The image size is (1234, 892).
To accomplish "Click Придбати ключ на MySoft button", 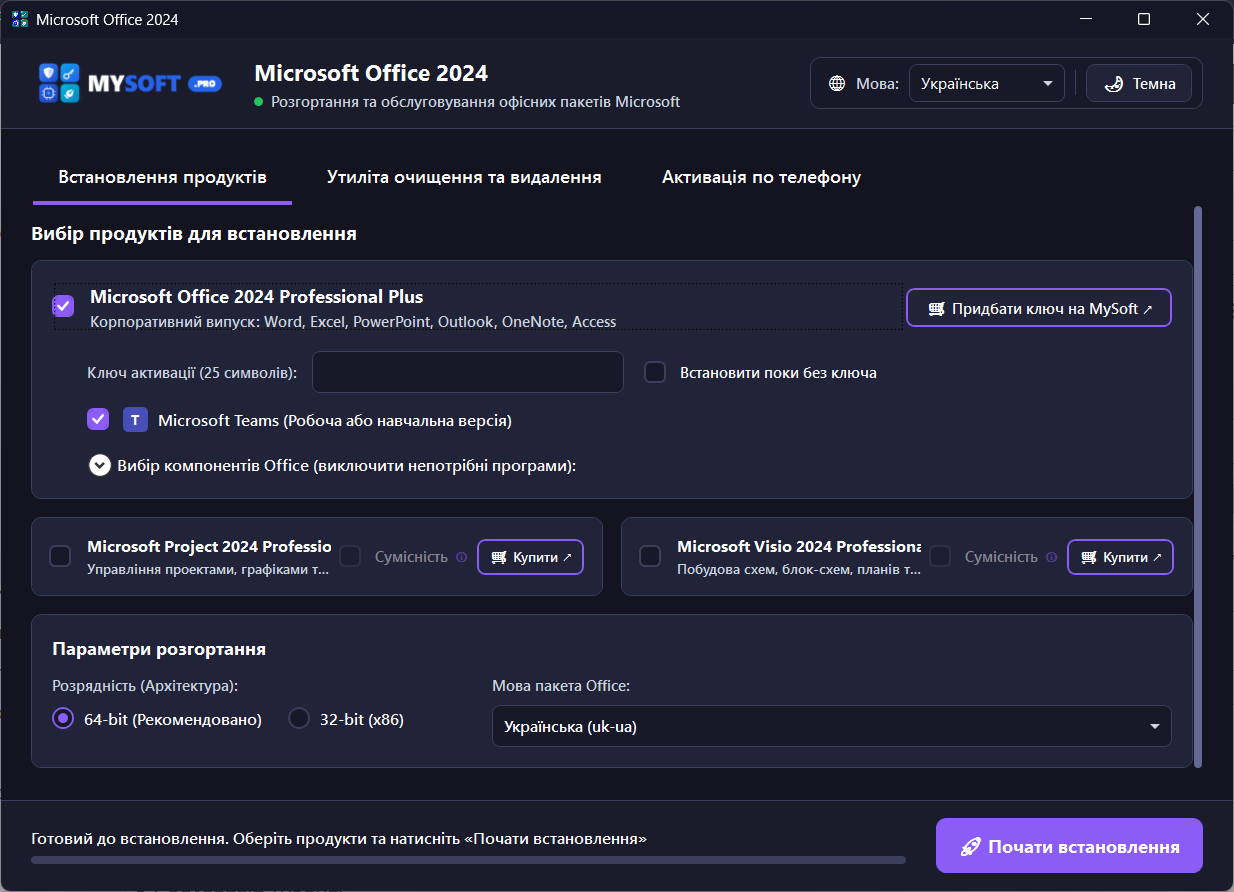I will 1039,308.
